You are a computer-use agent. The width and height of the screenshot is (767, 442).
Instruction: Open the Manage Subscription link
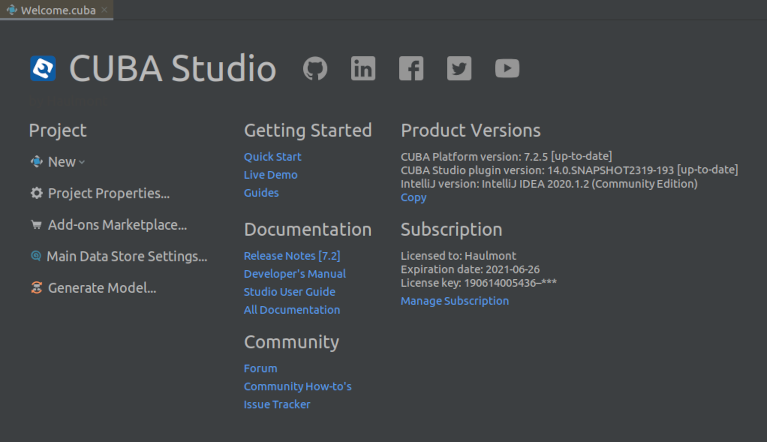tap(454, 301)
